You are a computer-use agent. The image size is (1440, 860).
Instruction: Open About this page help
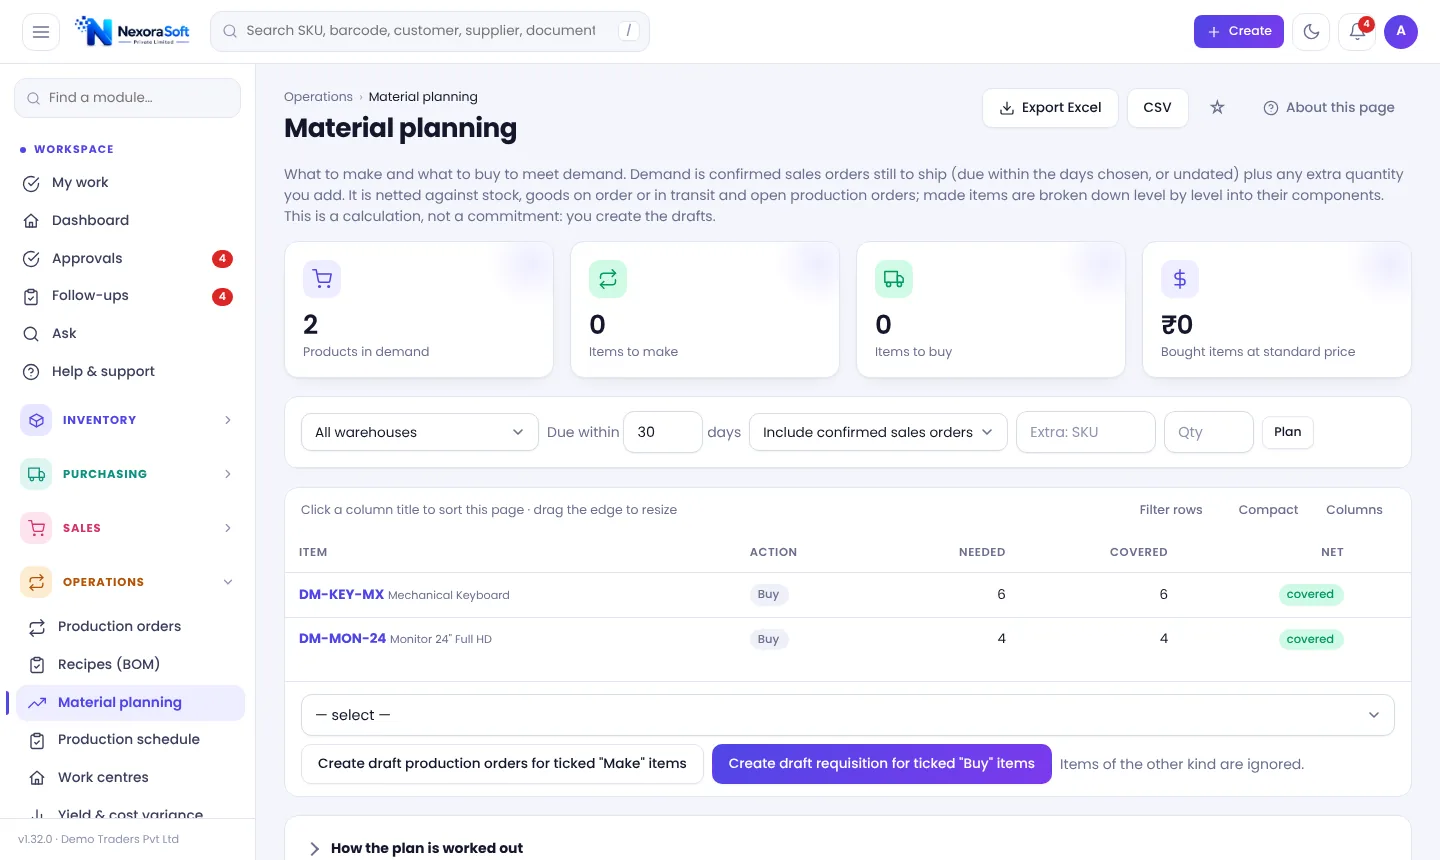(1329, 108)
